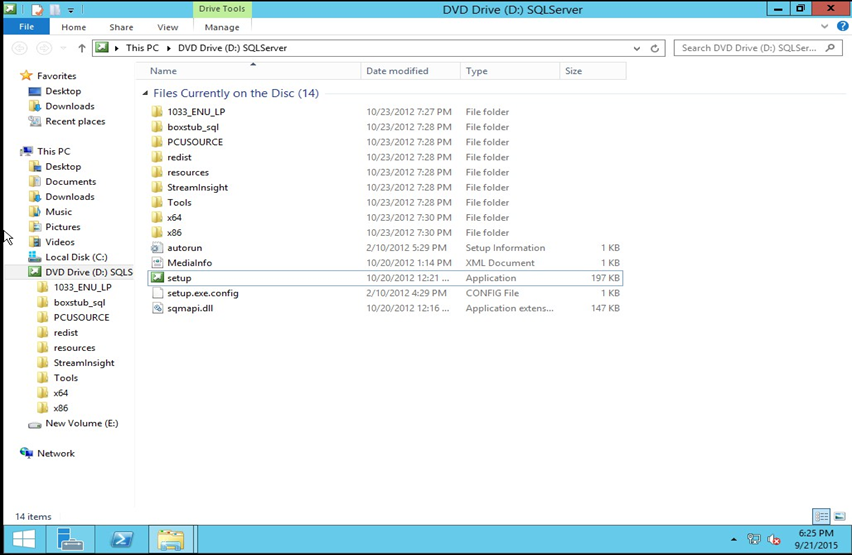Open Windows PowerShell from the taskbar

pyautogui.click(x=122, y=539)
